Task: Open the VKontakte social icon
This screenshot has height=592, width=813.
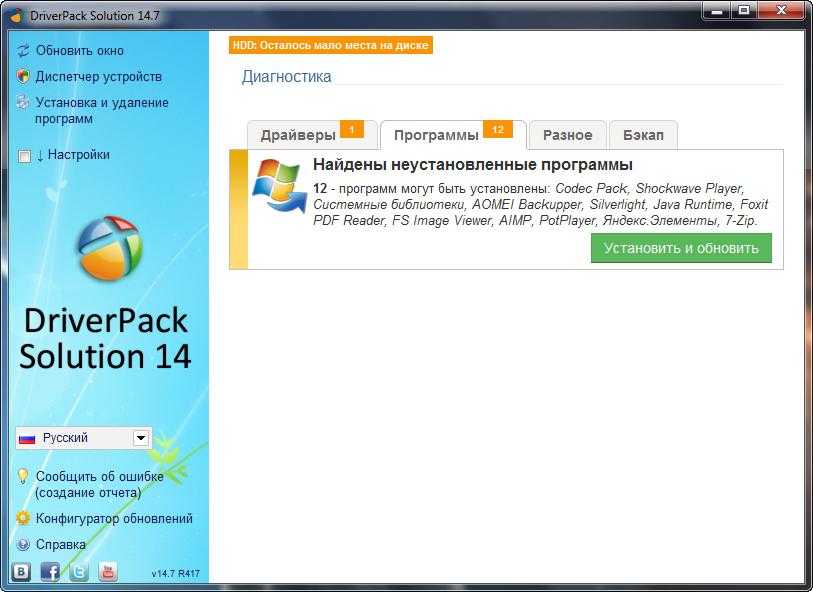Action: pyautogui.click(x=21, y=572)
